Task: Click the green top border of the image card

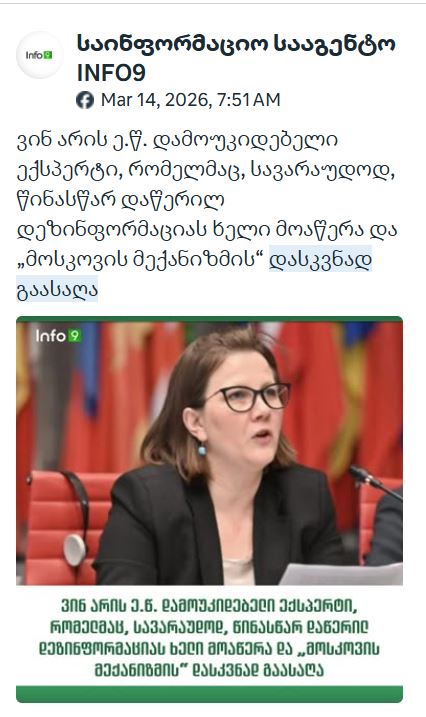Action: 209,319
